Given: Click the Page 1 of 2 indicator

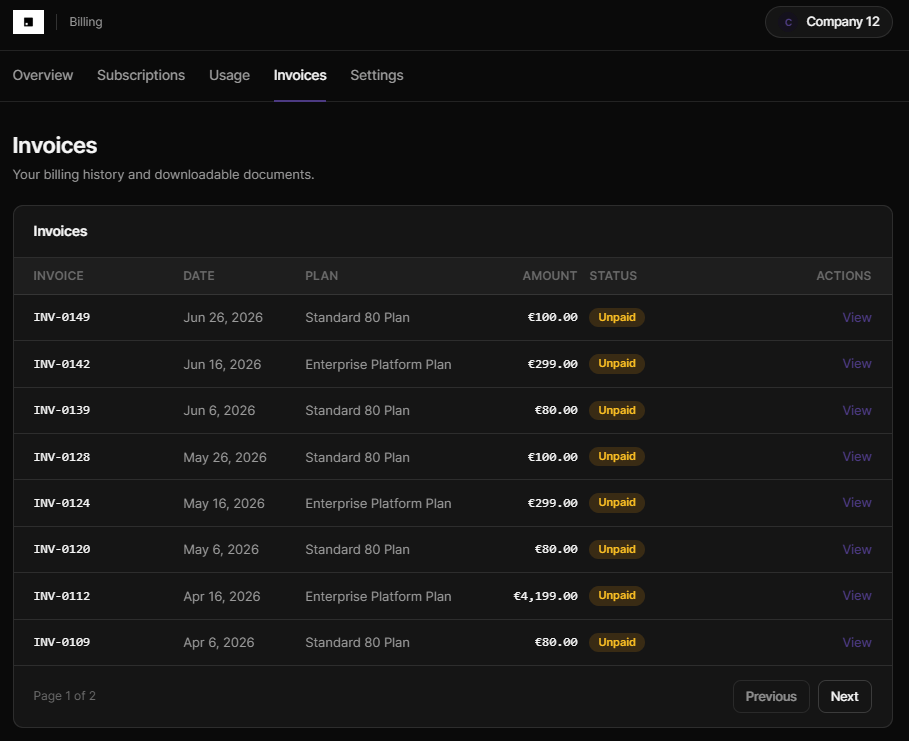Looking at the screenshot, I should tap(64, 696).
